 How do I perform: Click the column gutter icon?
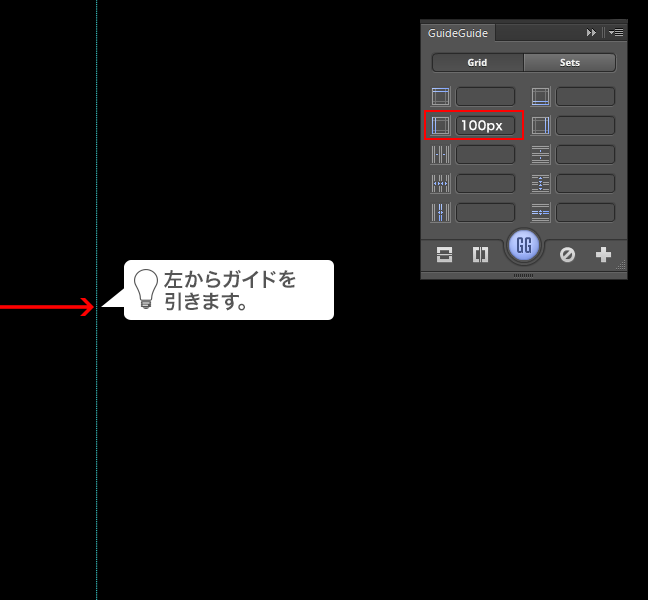point(441,212)
